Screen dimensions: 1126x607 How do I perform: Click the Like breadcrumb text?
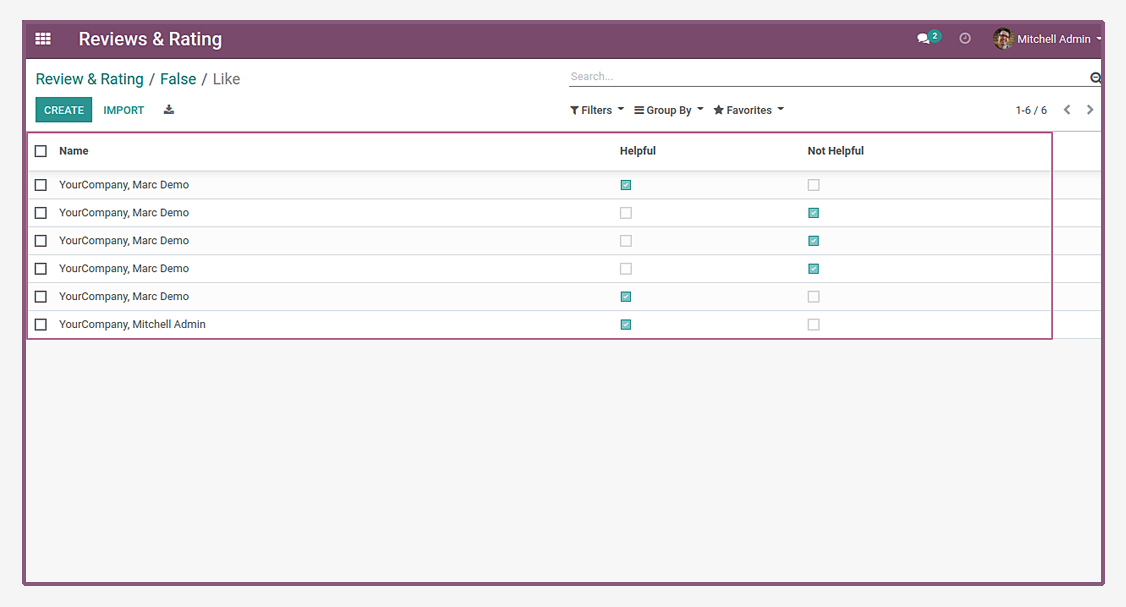[226, 79]
